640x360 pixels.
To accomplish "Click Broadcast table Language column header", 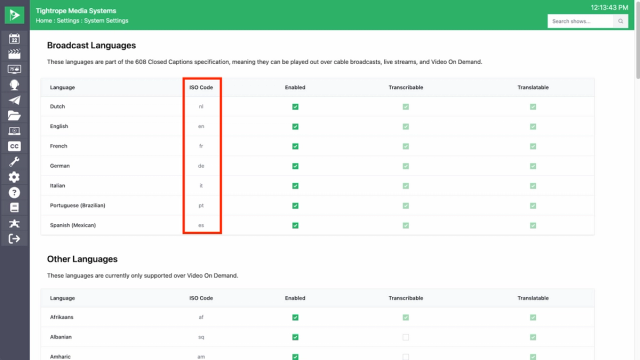I will 62,87.
